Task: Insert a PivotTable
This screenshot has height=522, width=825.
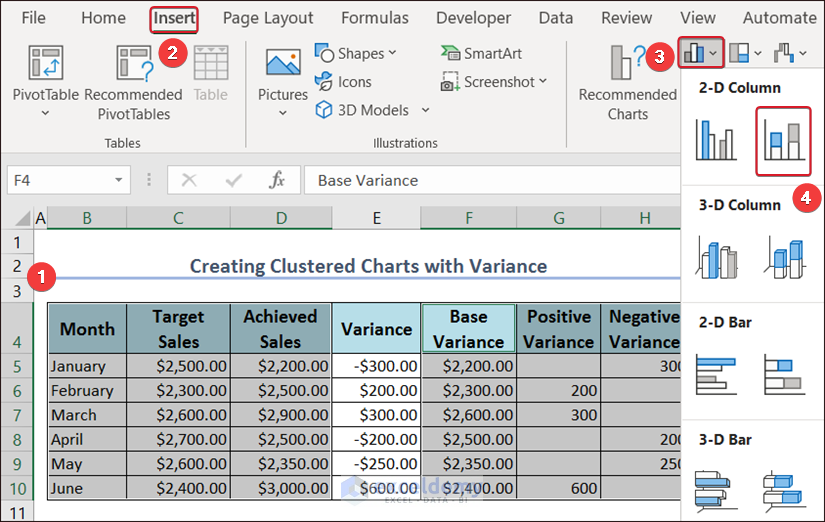Action: click(46, 80)
